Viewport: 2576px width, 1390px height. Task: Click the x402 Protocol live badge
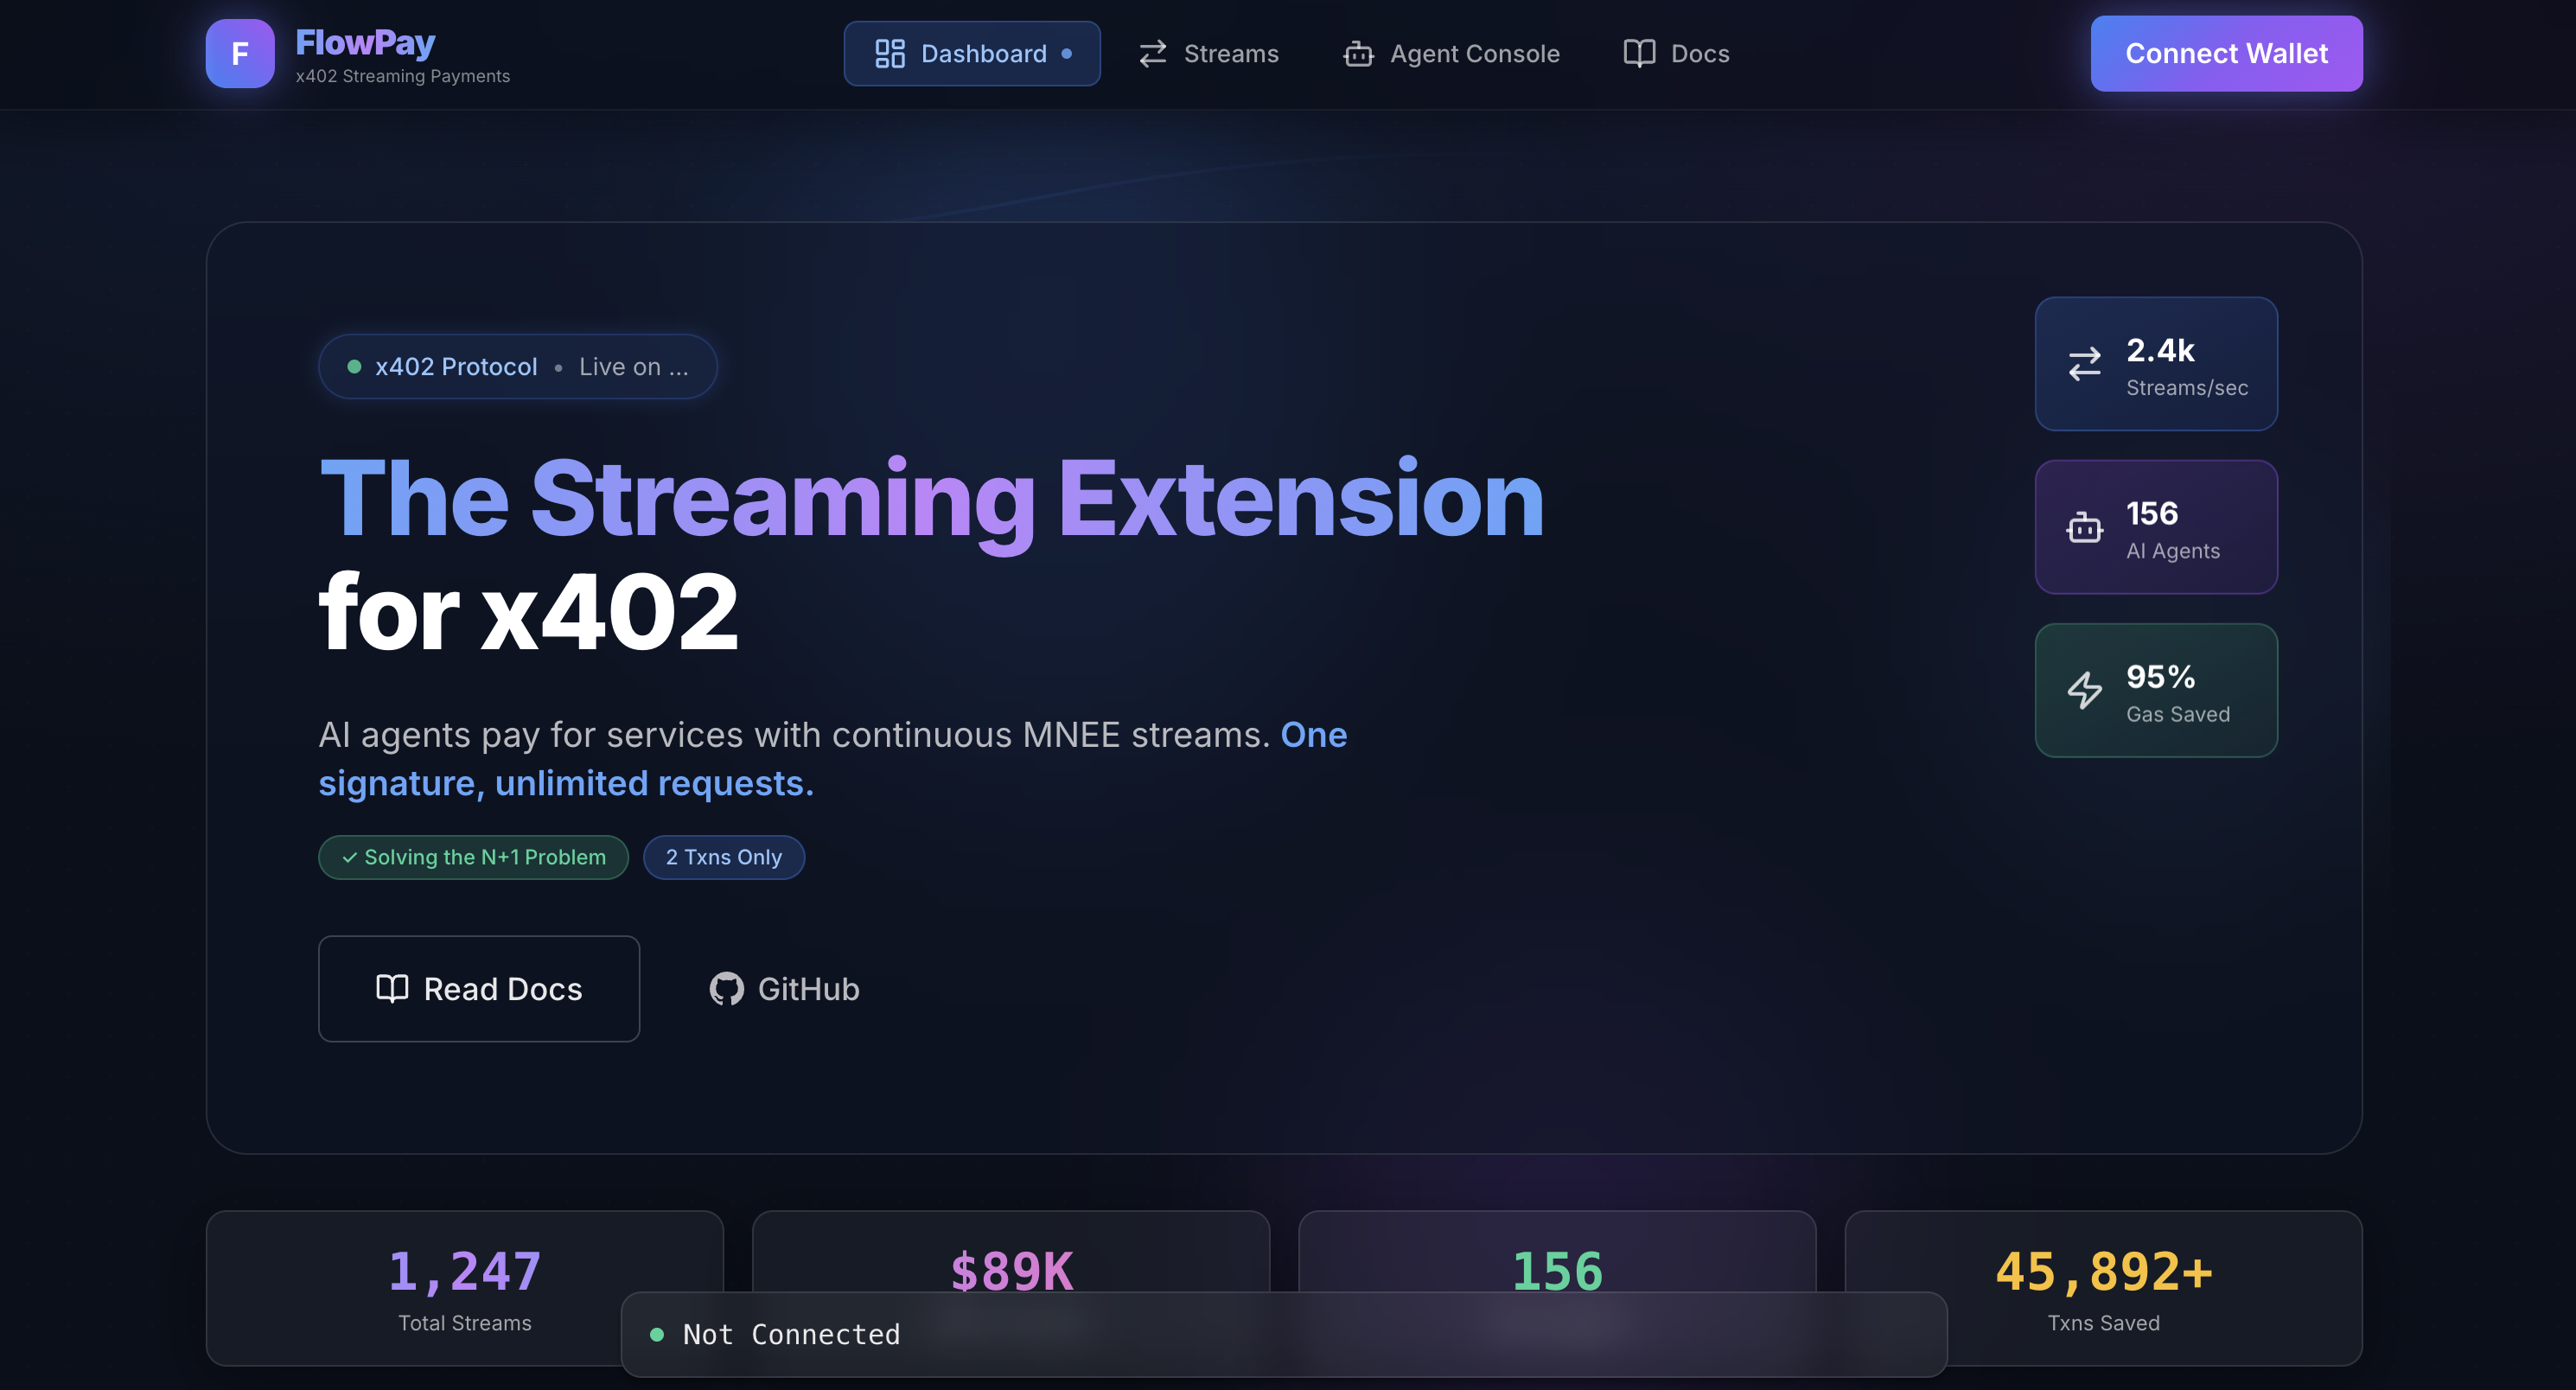tap(517, 367)
